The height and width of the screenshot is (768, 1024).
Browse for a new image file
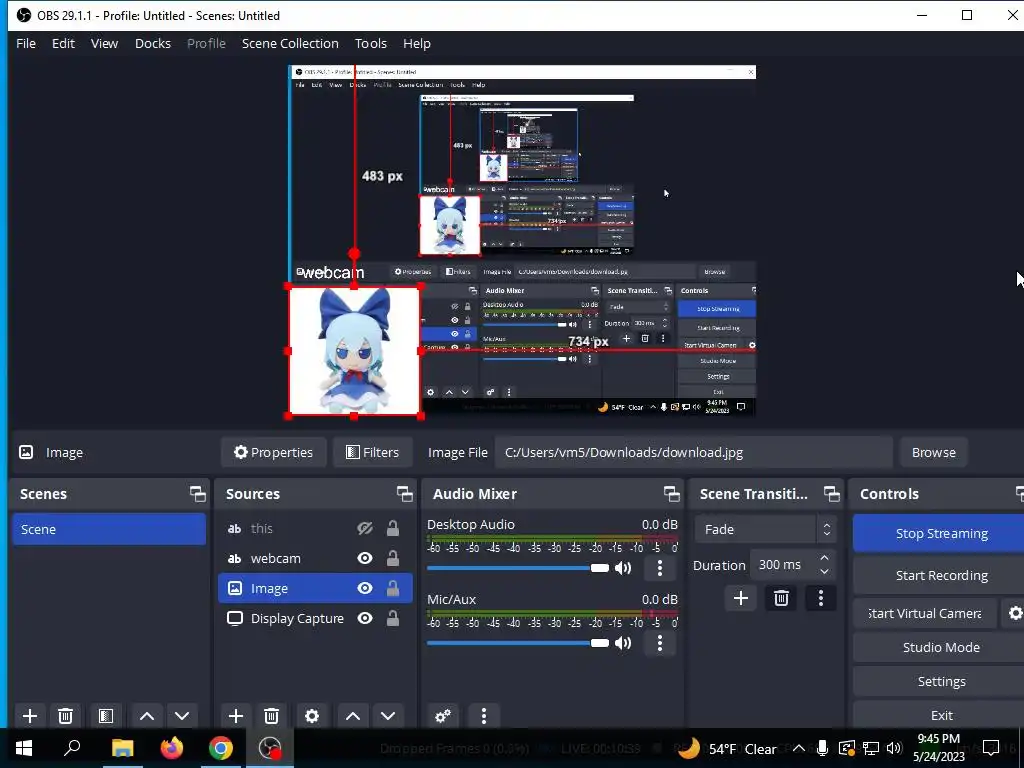point(933,452)
